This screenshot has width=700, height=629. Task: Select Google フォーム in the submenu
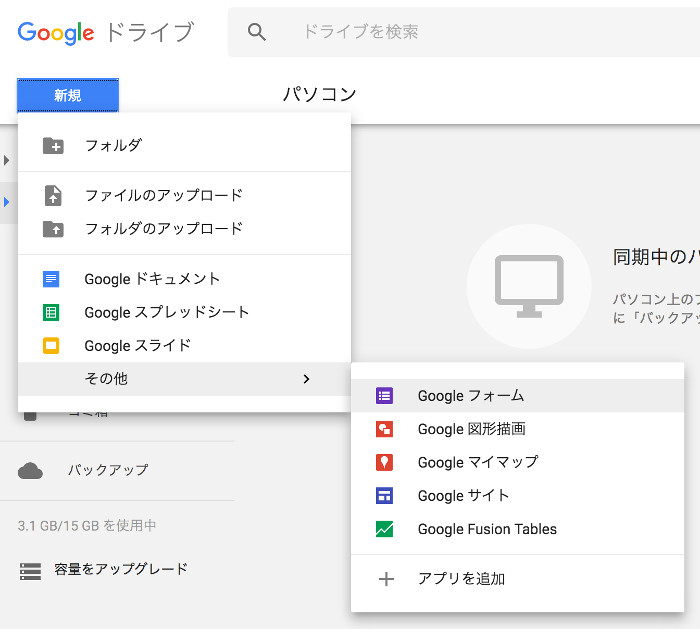pos(517,396)
